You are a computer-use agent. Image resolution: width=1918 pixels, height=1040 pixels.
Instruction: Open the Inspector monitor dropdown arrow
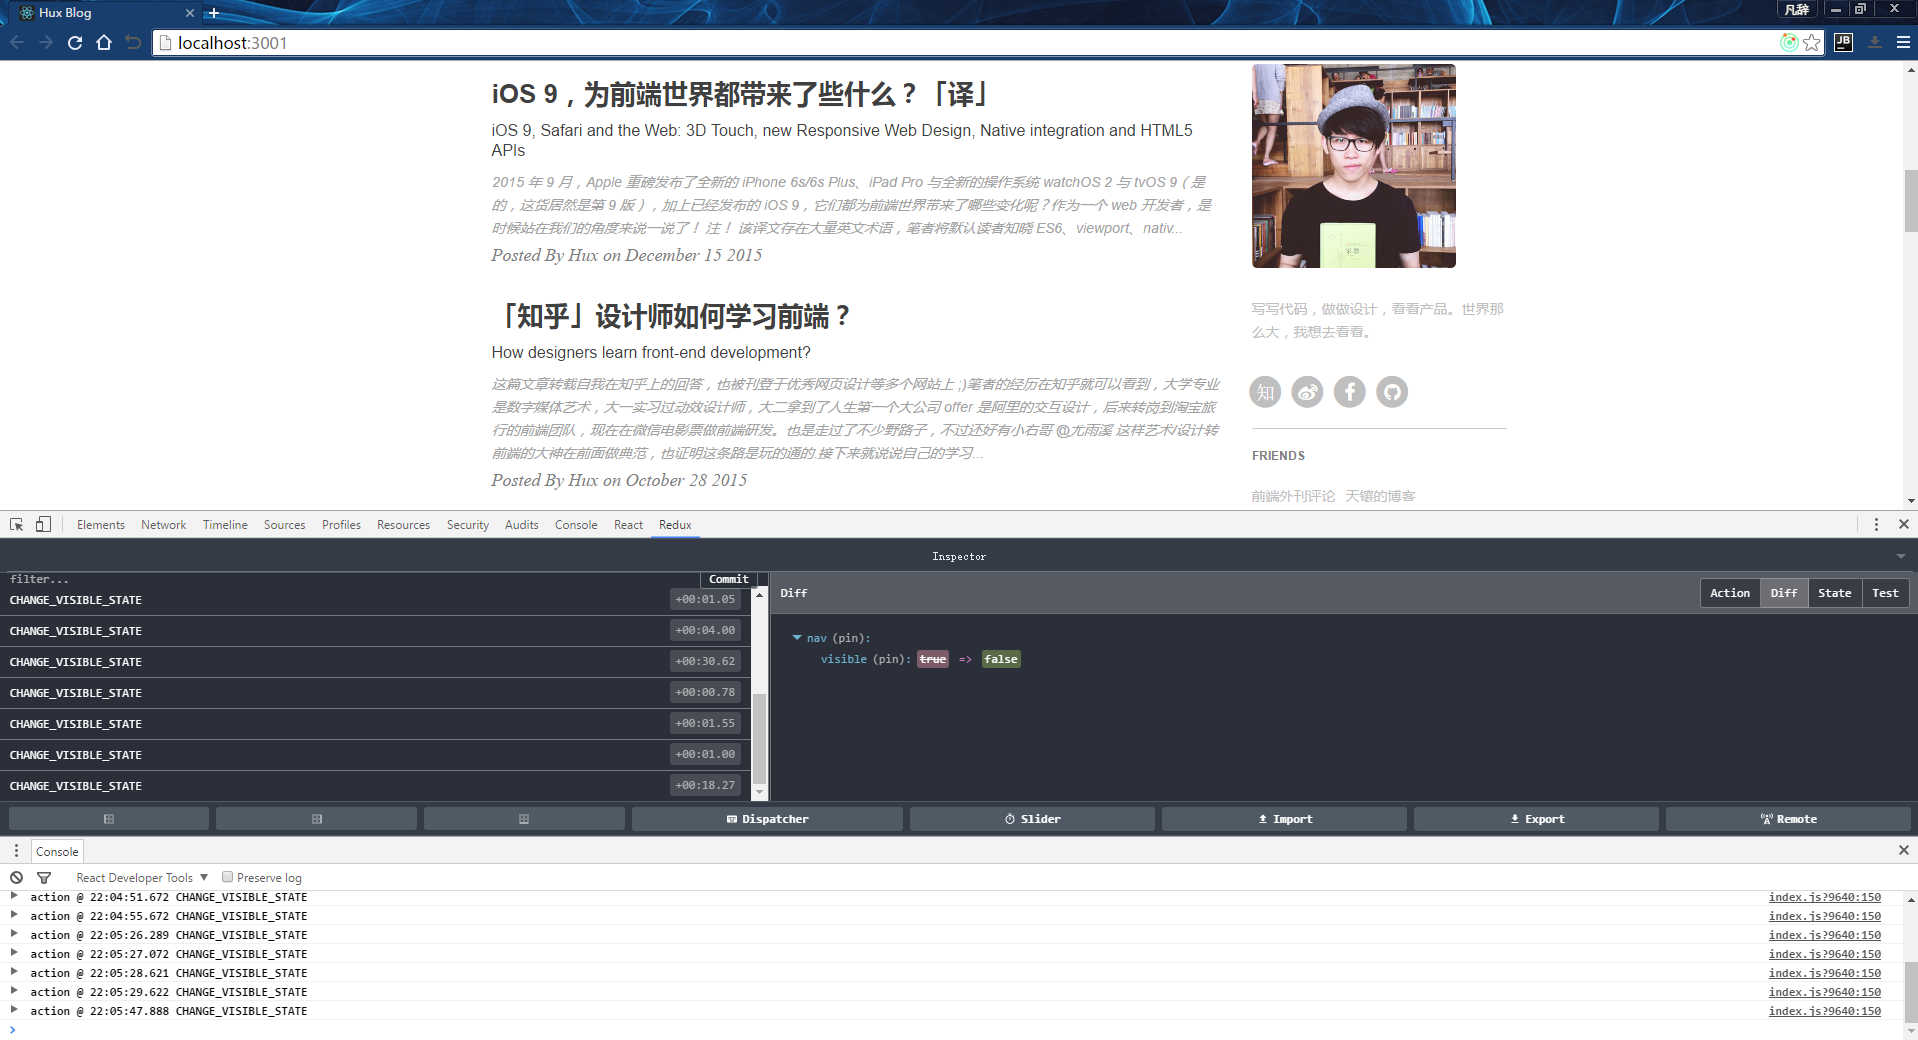coord(1901,556)
